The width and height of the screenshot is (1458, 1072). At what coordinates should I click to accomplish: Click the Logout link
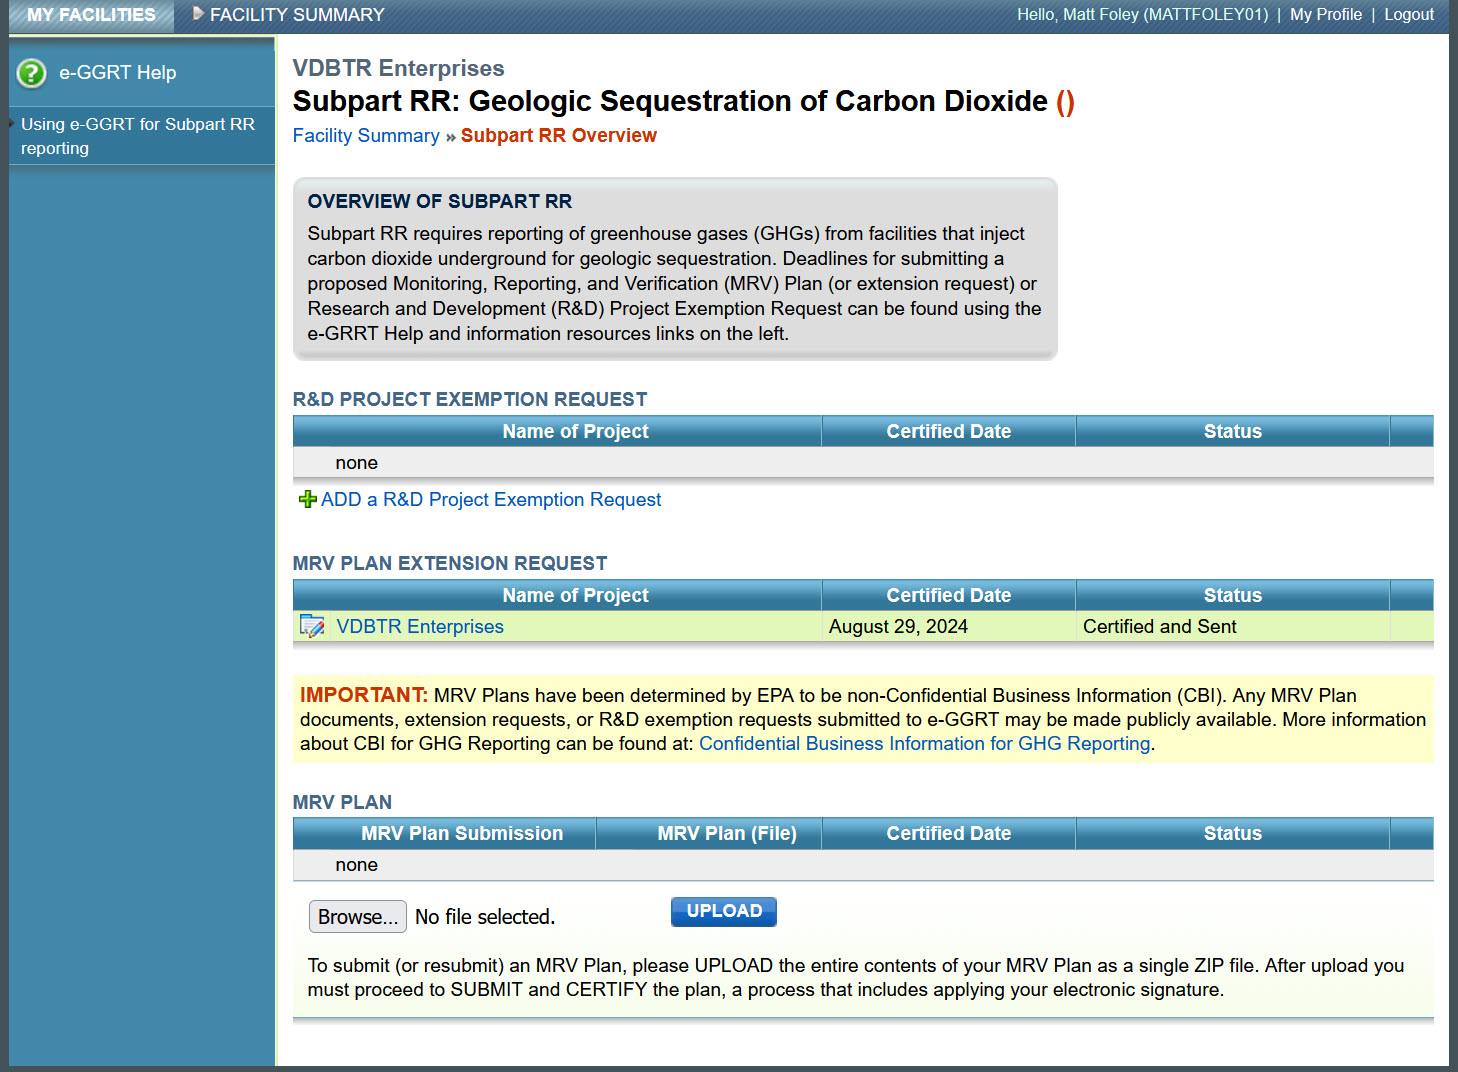pos(1409,15)
